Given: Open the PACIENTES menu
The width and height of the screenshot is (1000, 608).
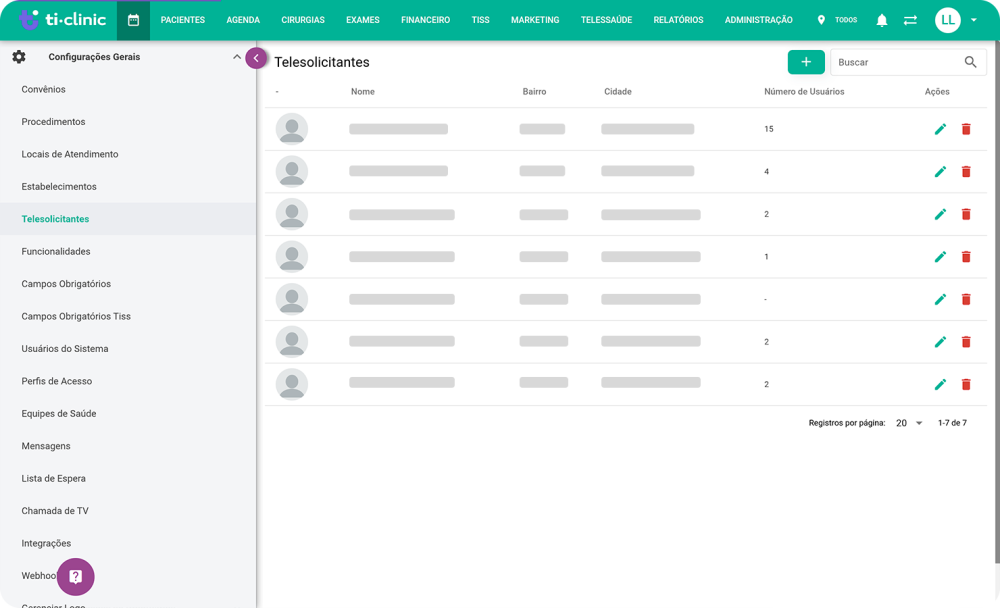Looking at the screenshot, I should tap(182, 20).
